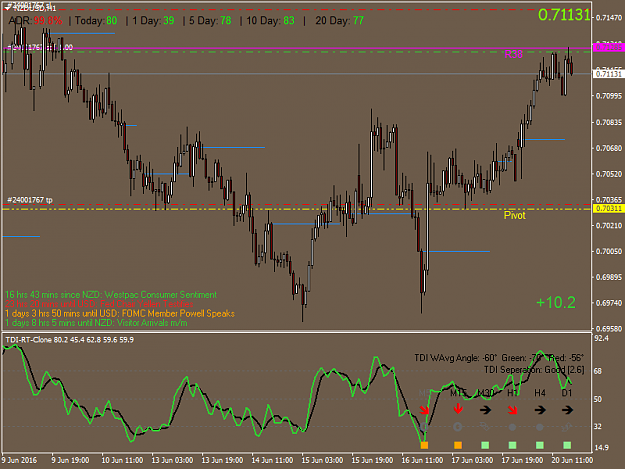Screen dimensions: 625x469
Task: Click the '1 Day: 39' range value
Action: (153, 20)
